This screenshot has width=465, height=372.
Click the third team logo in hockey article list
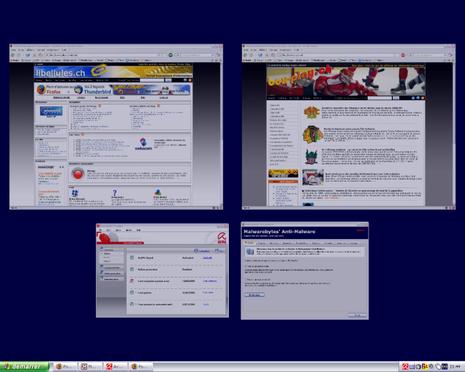[312, 156]
